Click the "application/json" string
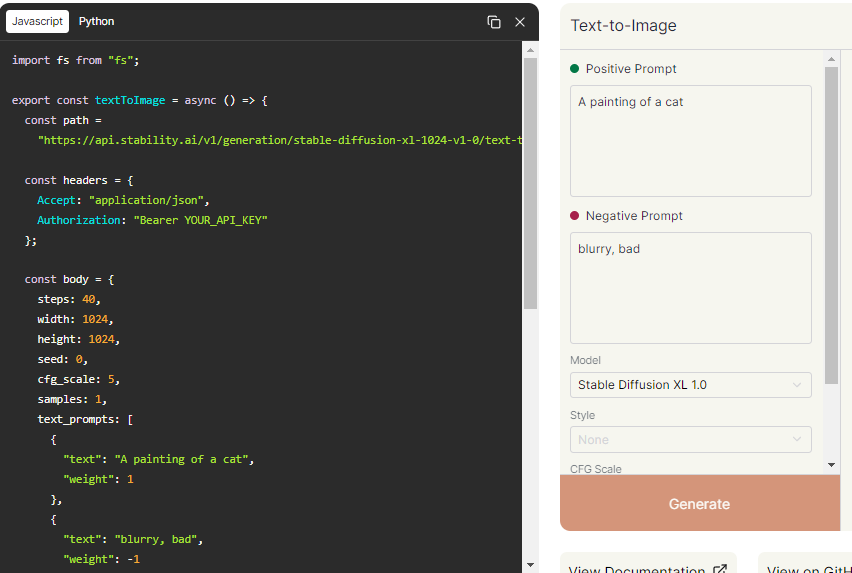The height and width of the screenshot is (573, 852). [146, 200]
